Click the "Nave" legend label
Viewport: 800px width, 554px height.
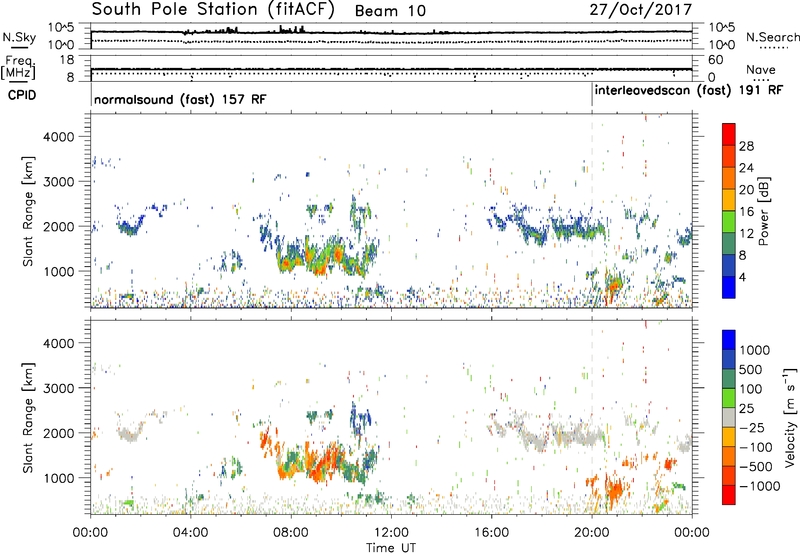[761, 70]
